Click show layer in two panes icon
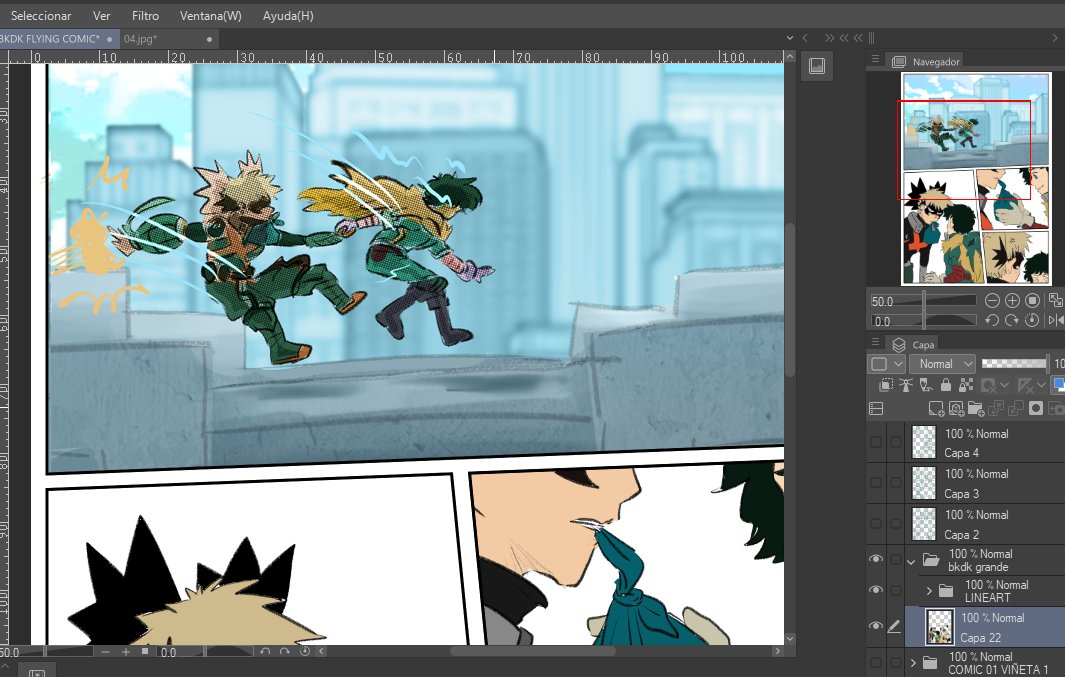The width and height of the screenshot is (1065, 677). (x=876, y=408)
